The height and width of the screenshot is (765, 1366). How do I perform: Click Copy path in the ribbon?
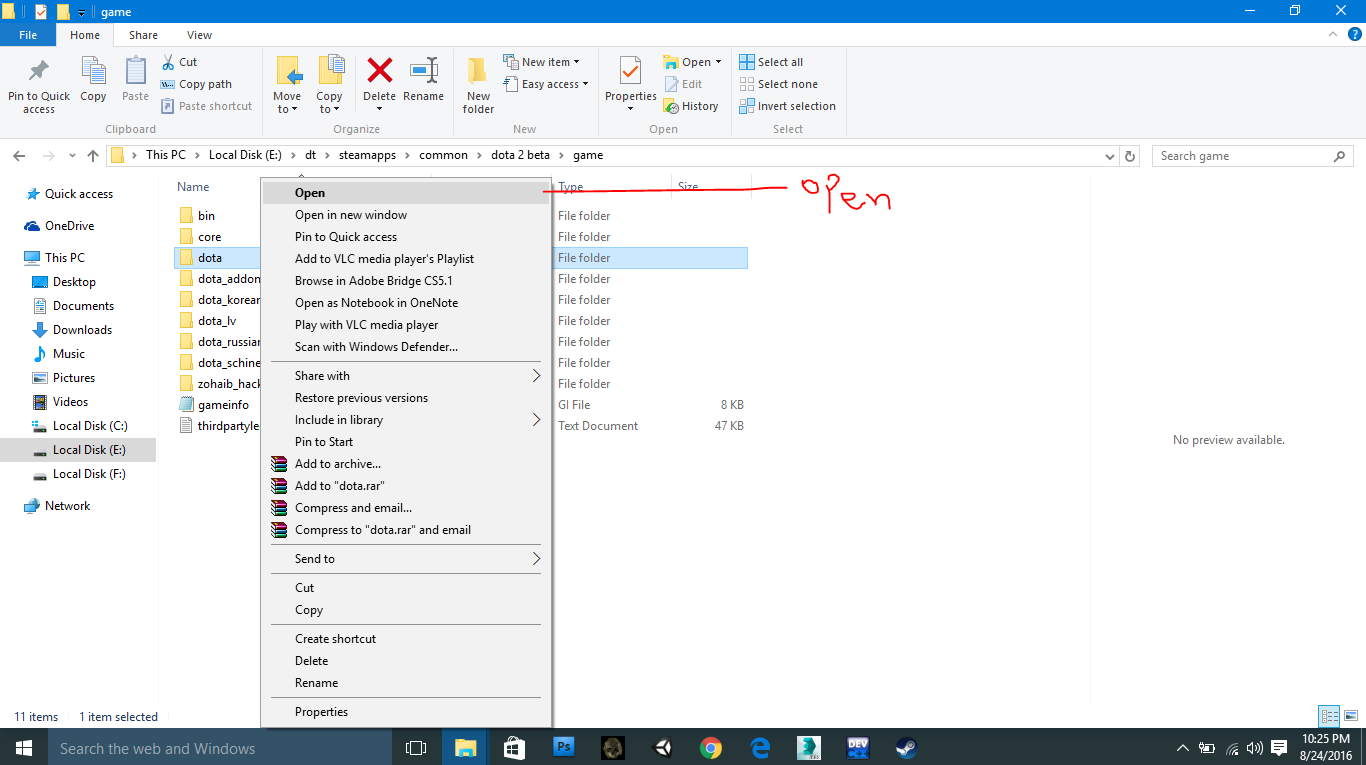point(196,84)
